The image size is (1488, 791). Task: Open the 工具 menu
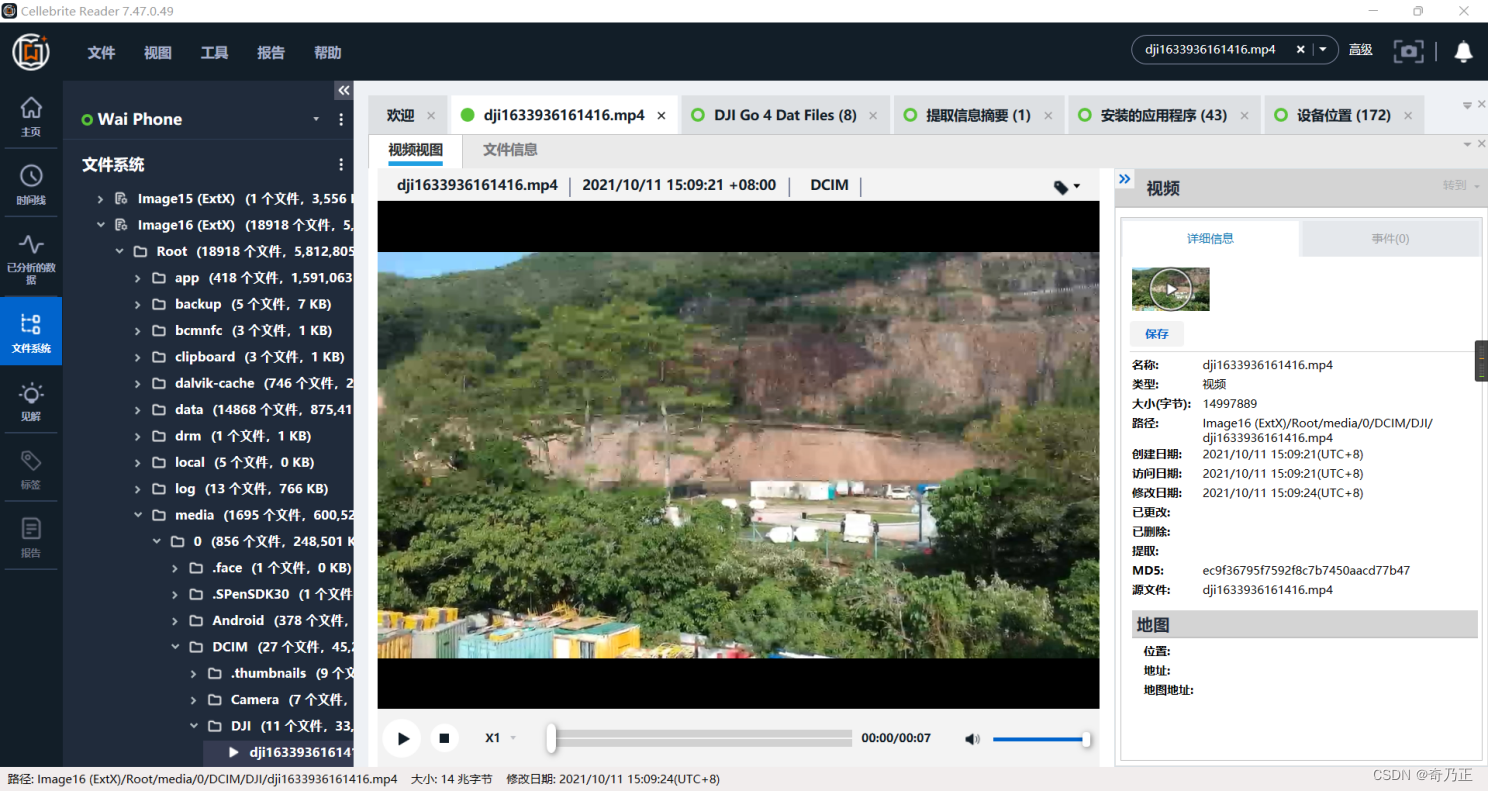pos(214,53)
